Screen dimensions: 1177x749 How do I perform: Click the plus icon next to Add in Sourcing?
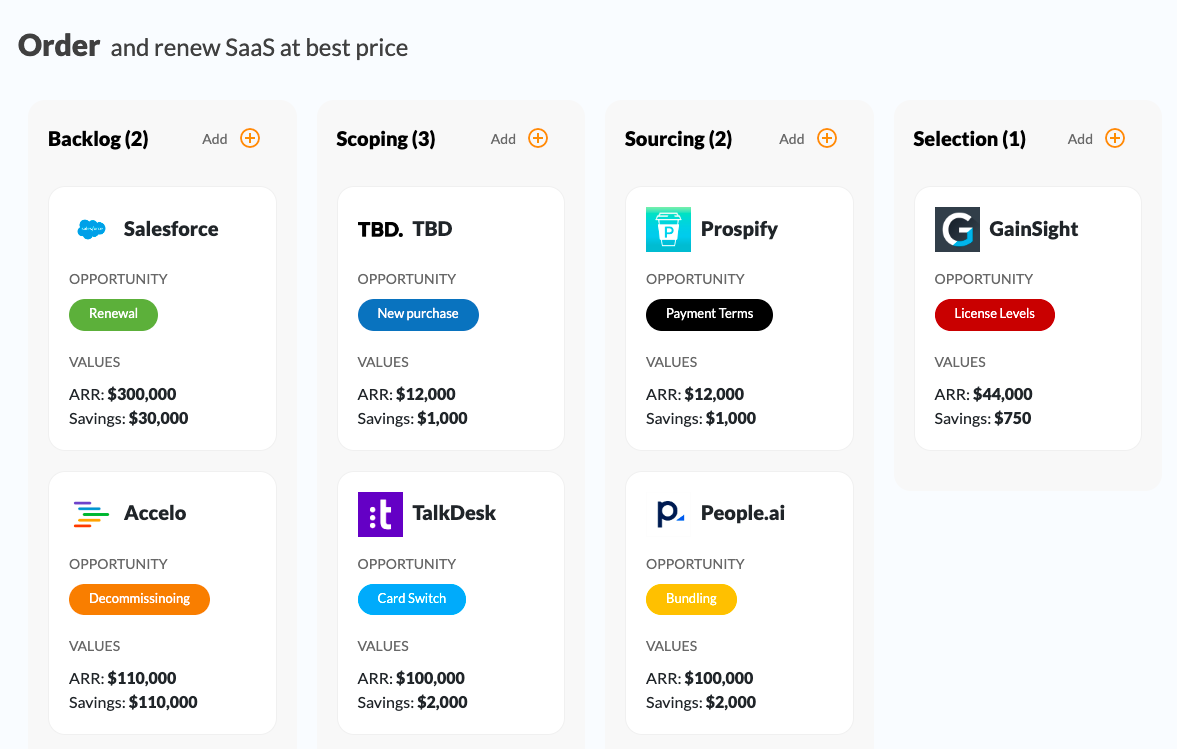pyautogui.click(x=827, y=138)
